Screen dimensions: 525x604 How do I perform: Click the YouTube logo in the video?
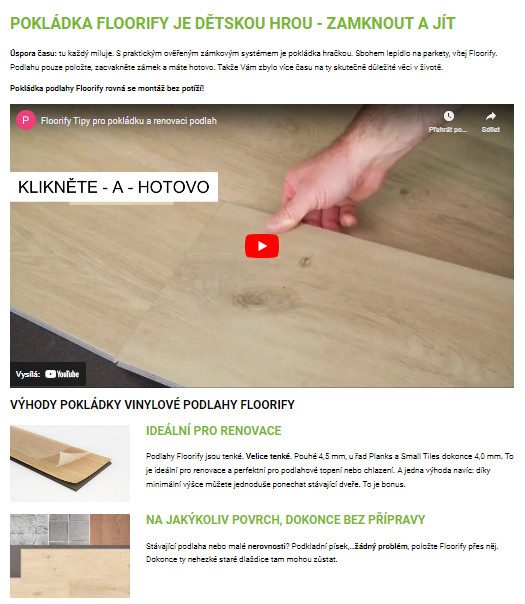tap(62, 374)
